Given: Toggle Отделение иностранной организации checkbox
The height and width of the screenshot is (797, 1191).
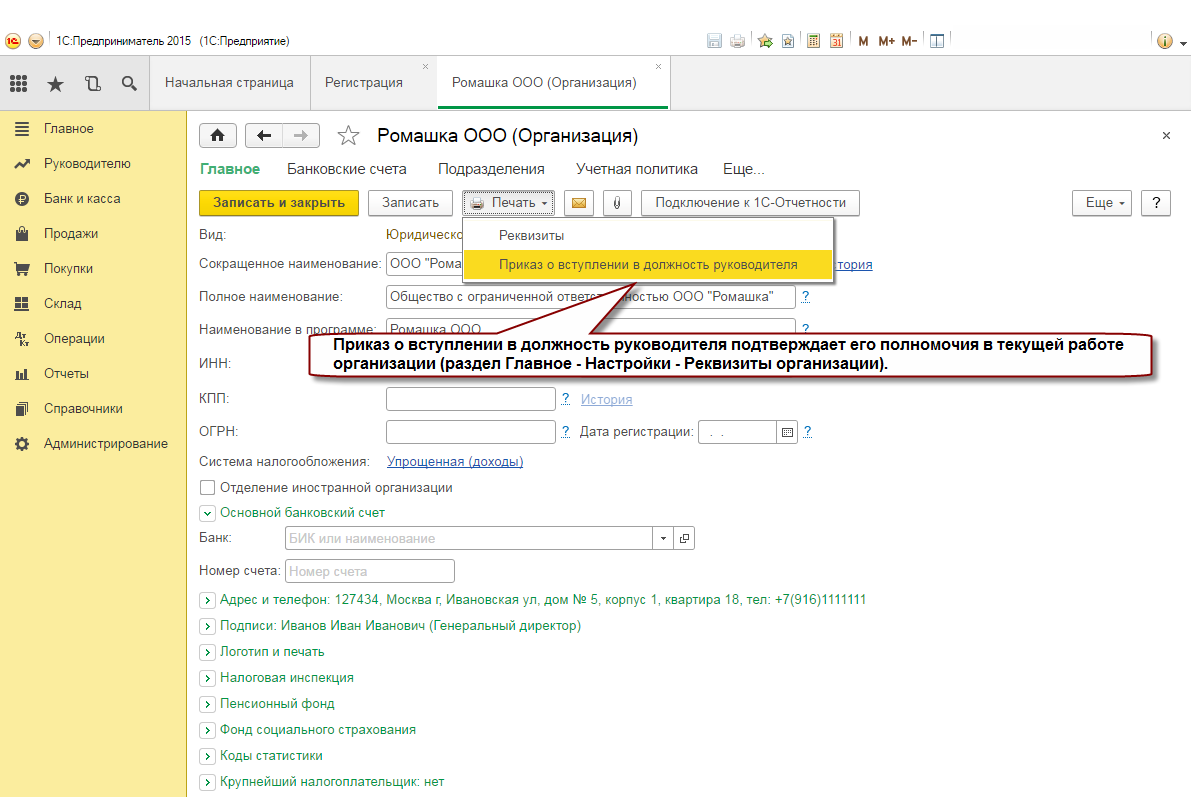Looking at the screenshot, I should click(207, 488).
